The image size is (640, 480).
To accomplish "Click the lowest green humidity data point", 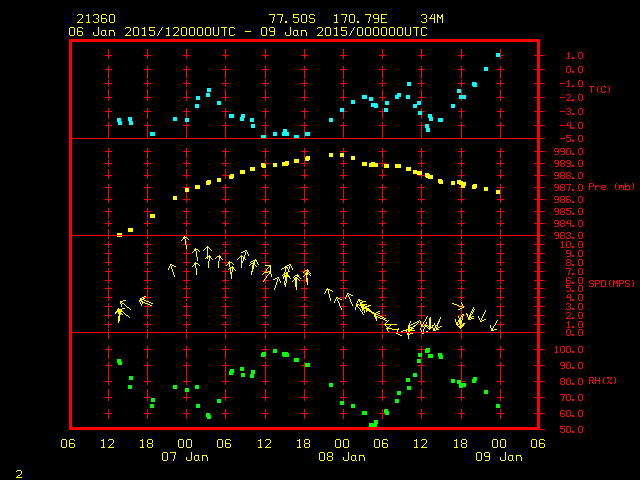I will click(372, 425).
